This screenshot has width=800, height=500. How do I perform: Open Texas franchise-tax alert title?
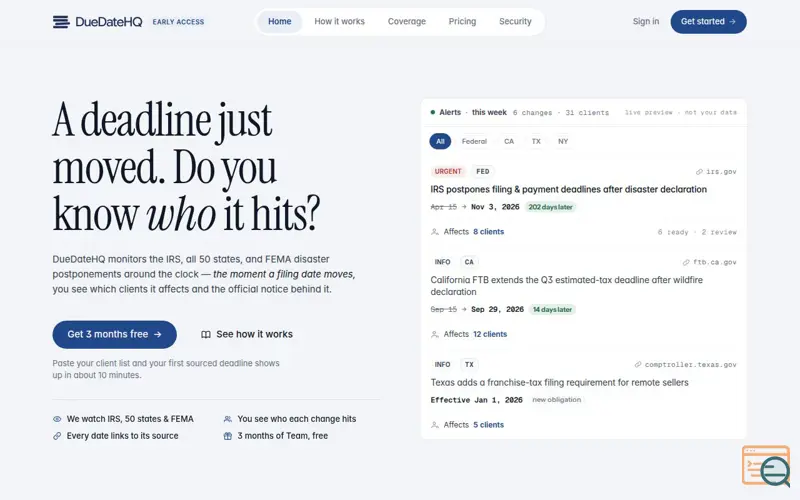pos(559,383)
